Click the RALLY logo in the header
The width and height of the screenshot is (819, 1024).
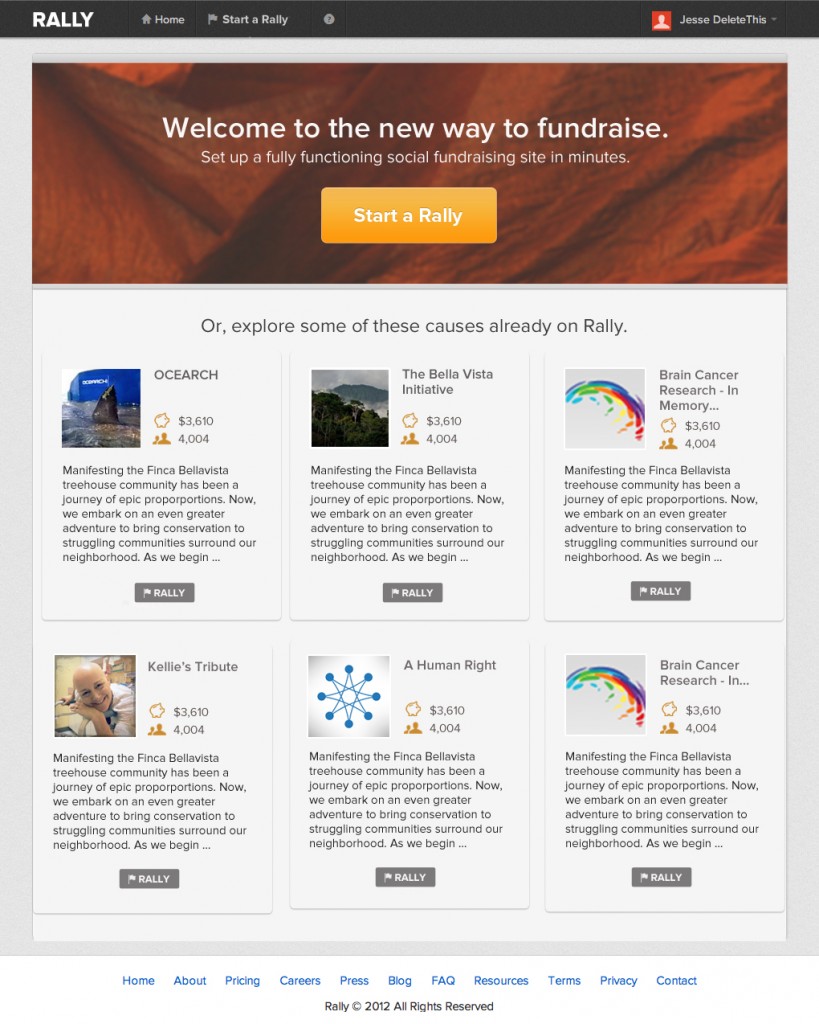[63, 20]
